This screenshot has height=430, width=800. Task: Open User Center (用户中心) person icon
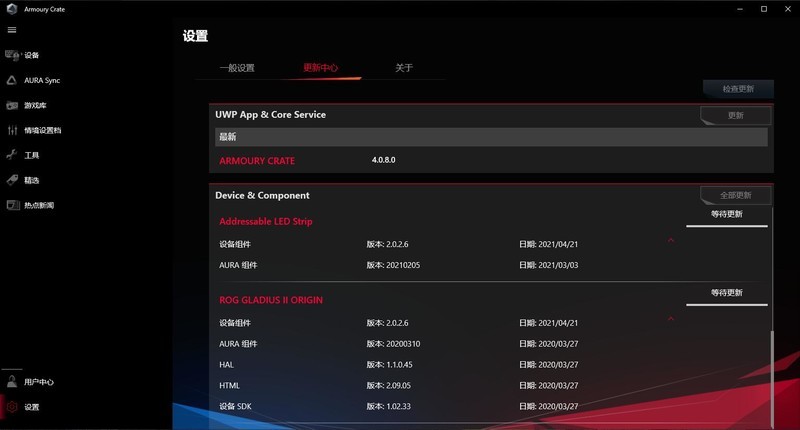pyautogui.click(x=12, y=381)
